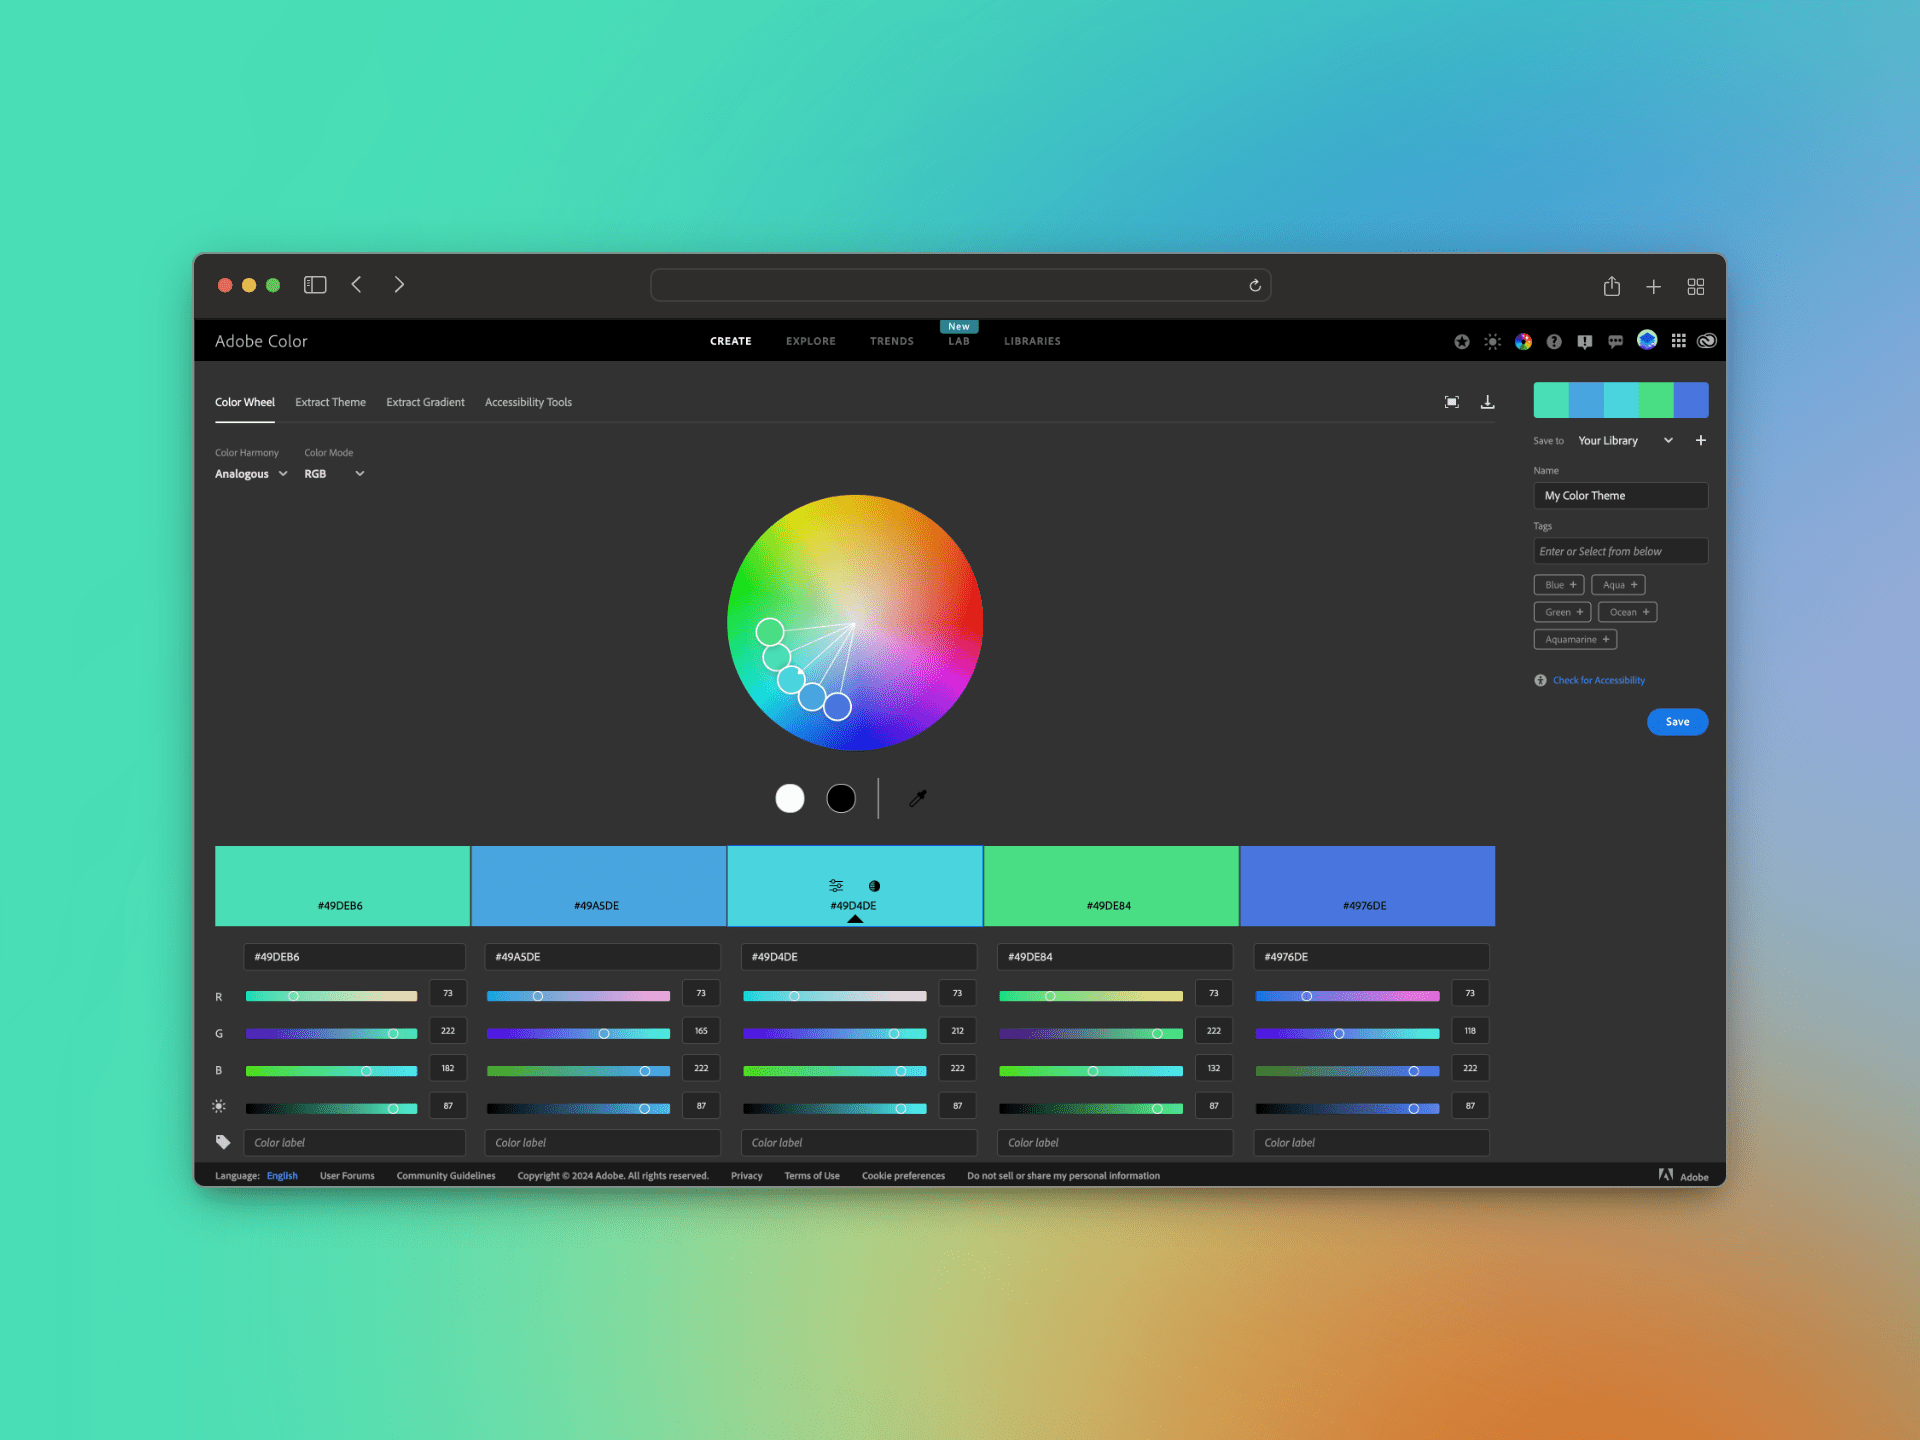Image resolution: width=1920 pixels, height=1440 pixels.
Task: Select the #4976DE color swatch
Action: tap(1367, 886)
